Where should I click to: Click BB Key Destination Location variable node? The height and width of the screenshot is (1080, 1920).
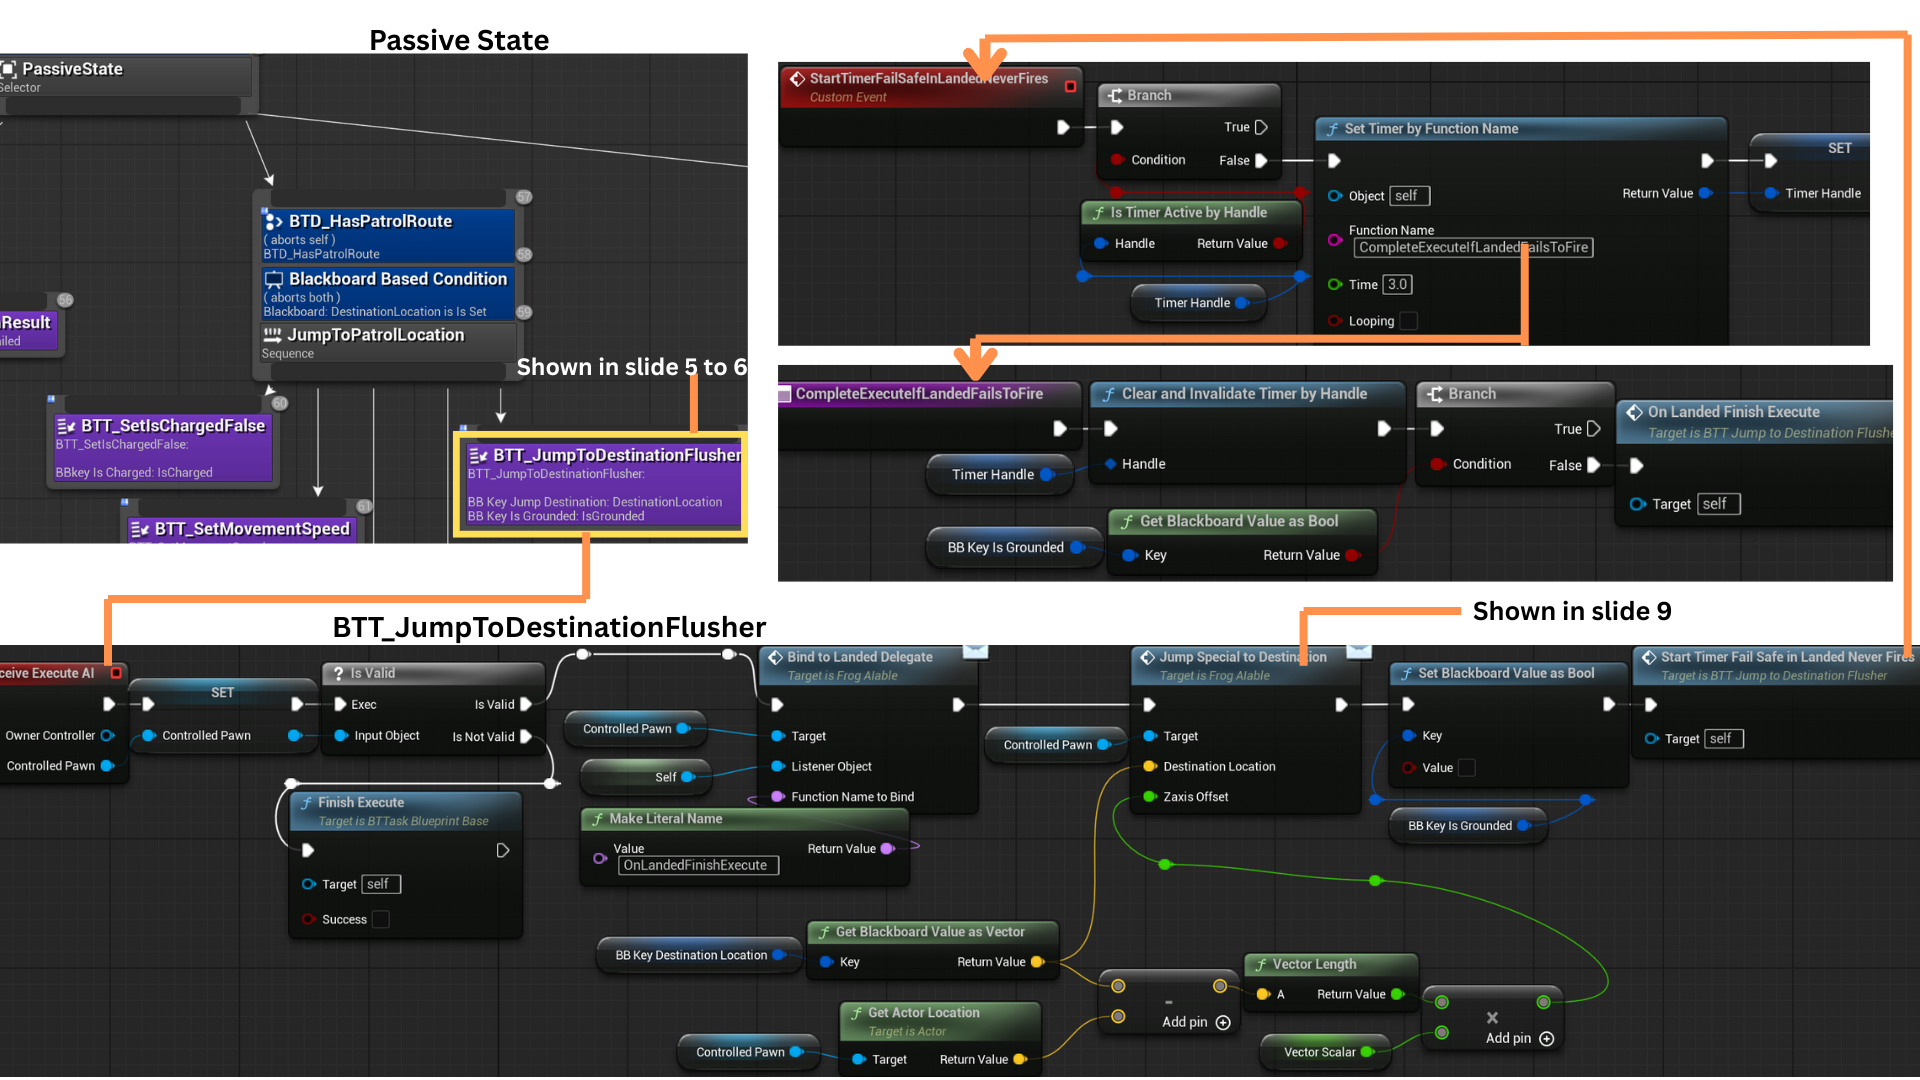[x=691, y=955]
